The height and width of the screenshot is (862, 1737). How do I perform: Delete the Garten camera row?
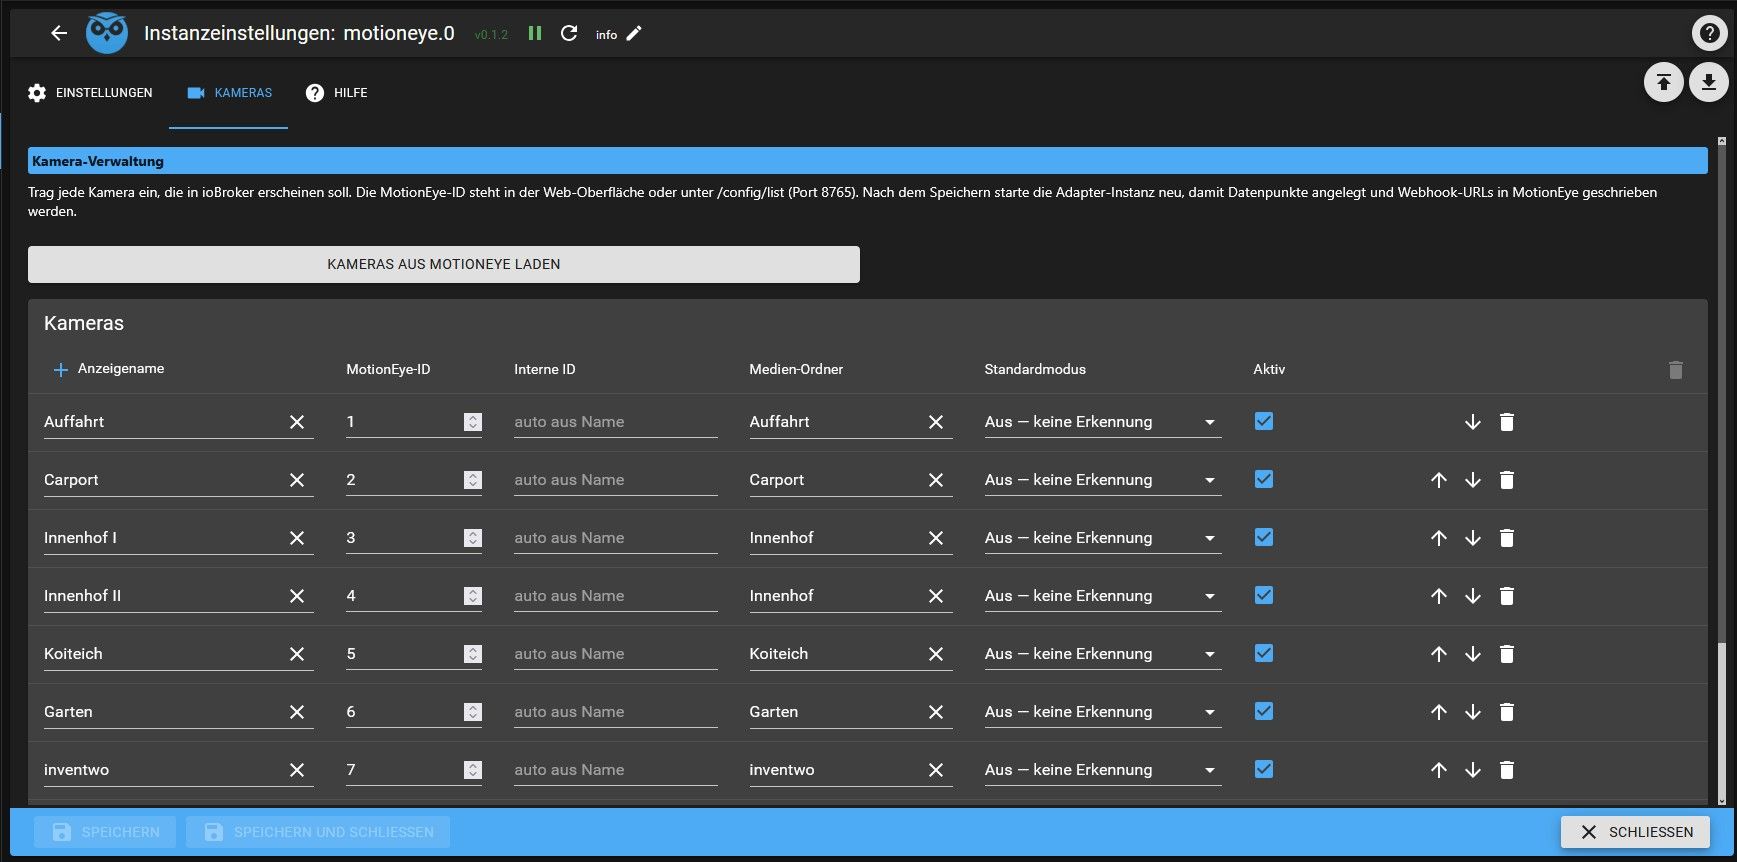point(1507,712)
